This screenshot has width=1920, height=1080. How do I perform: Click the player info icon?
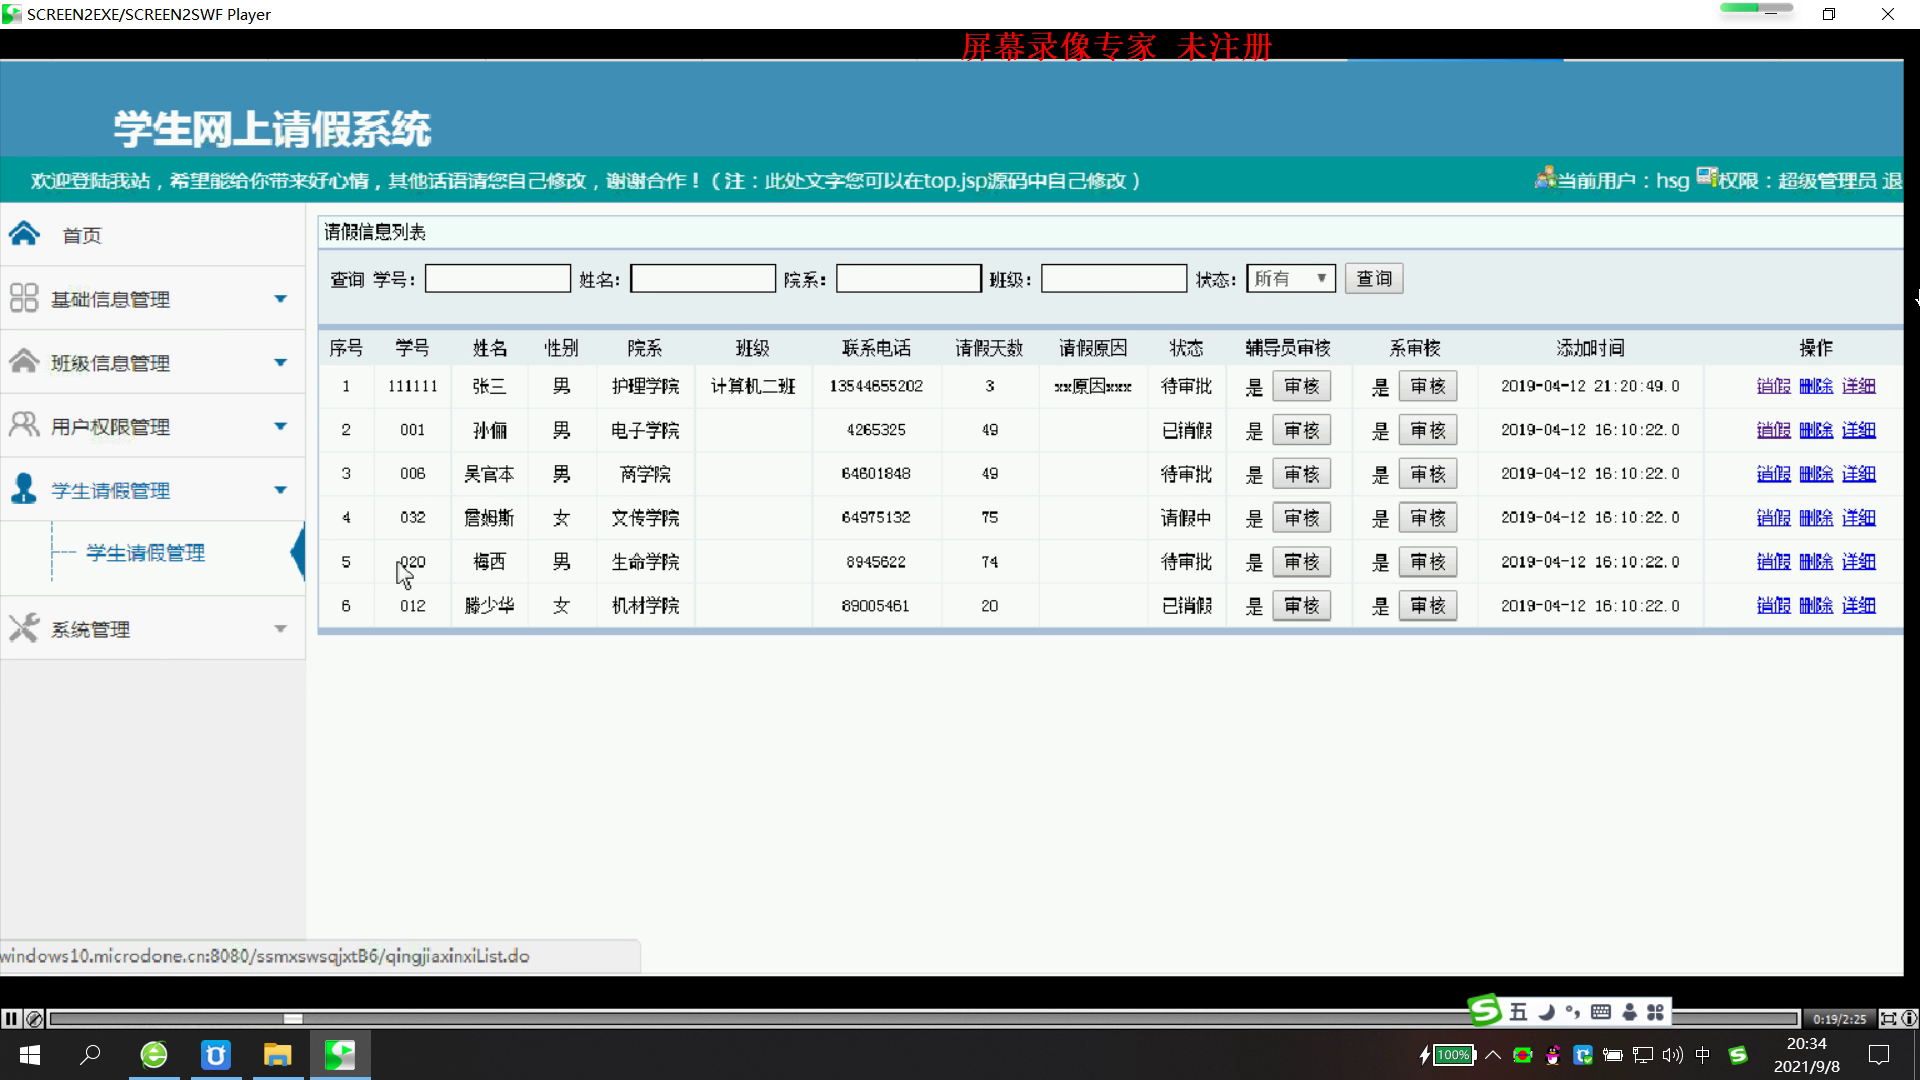[1909, 1019]
